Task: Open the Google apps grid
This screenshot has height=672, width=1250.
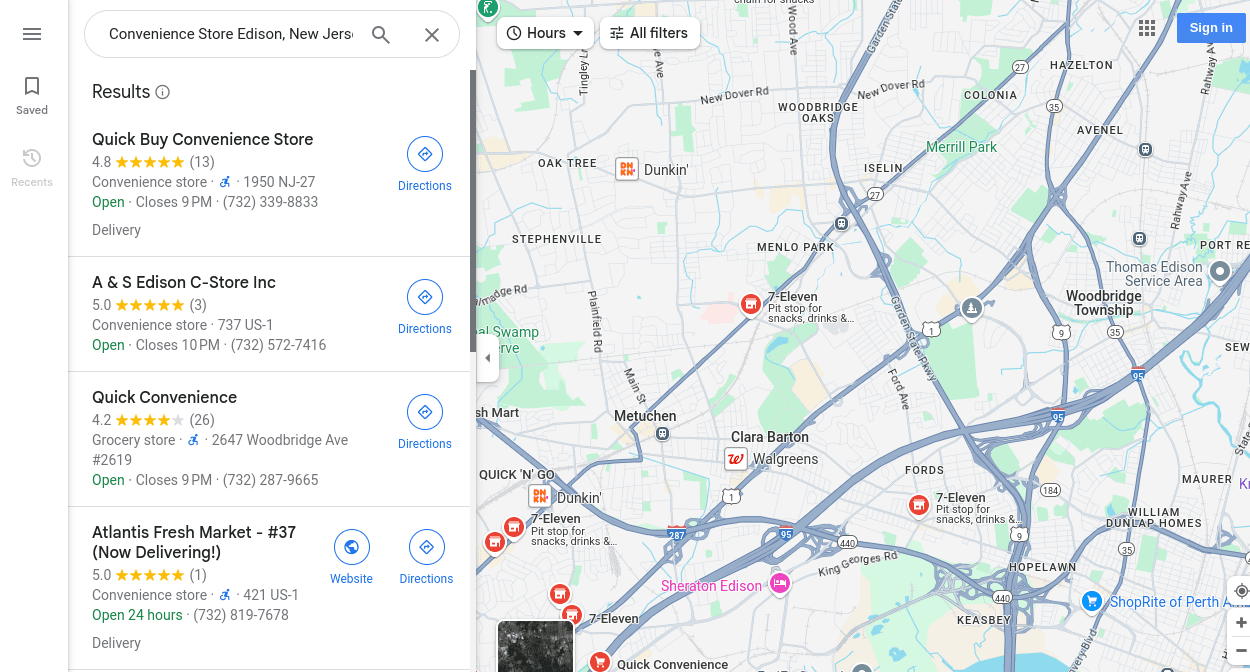Action: tap(1146, 27)
